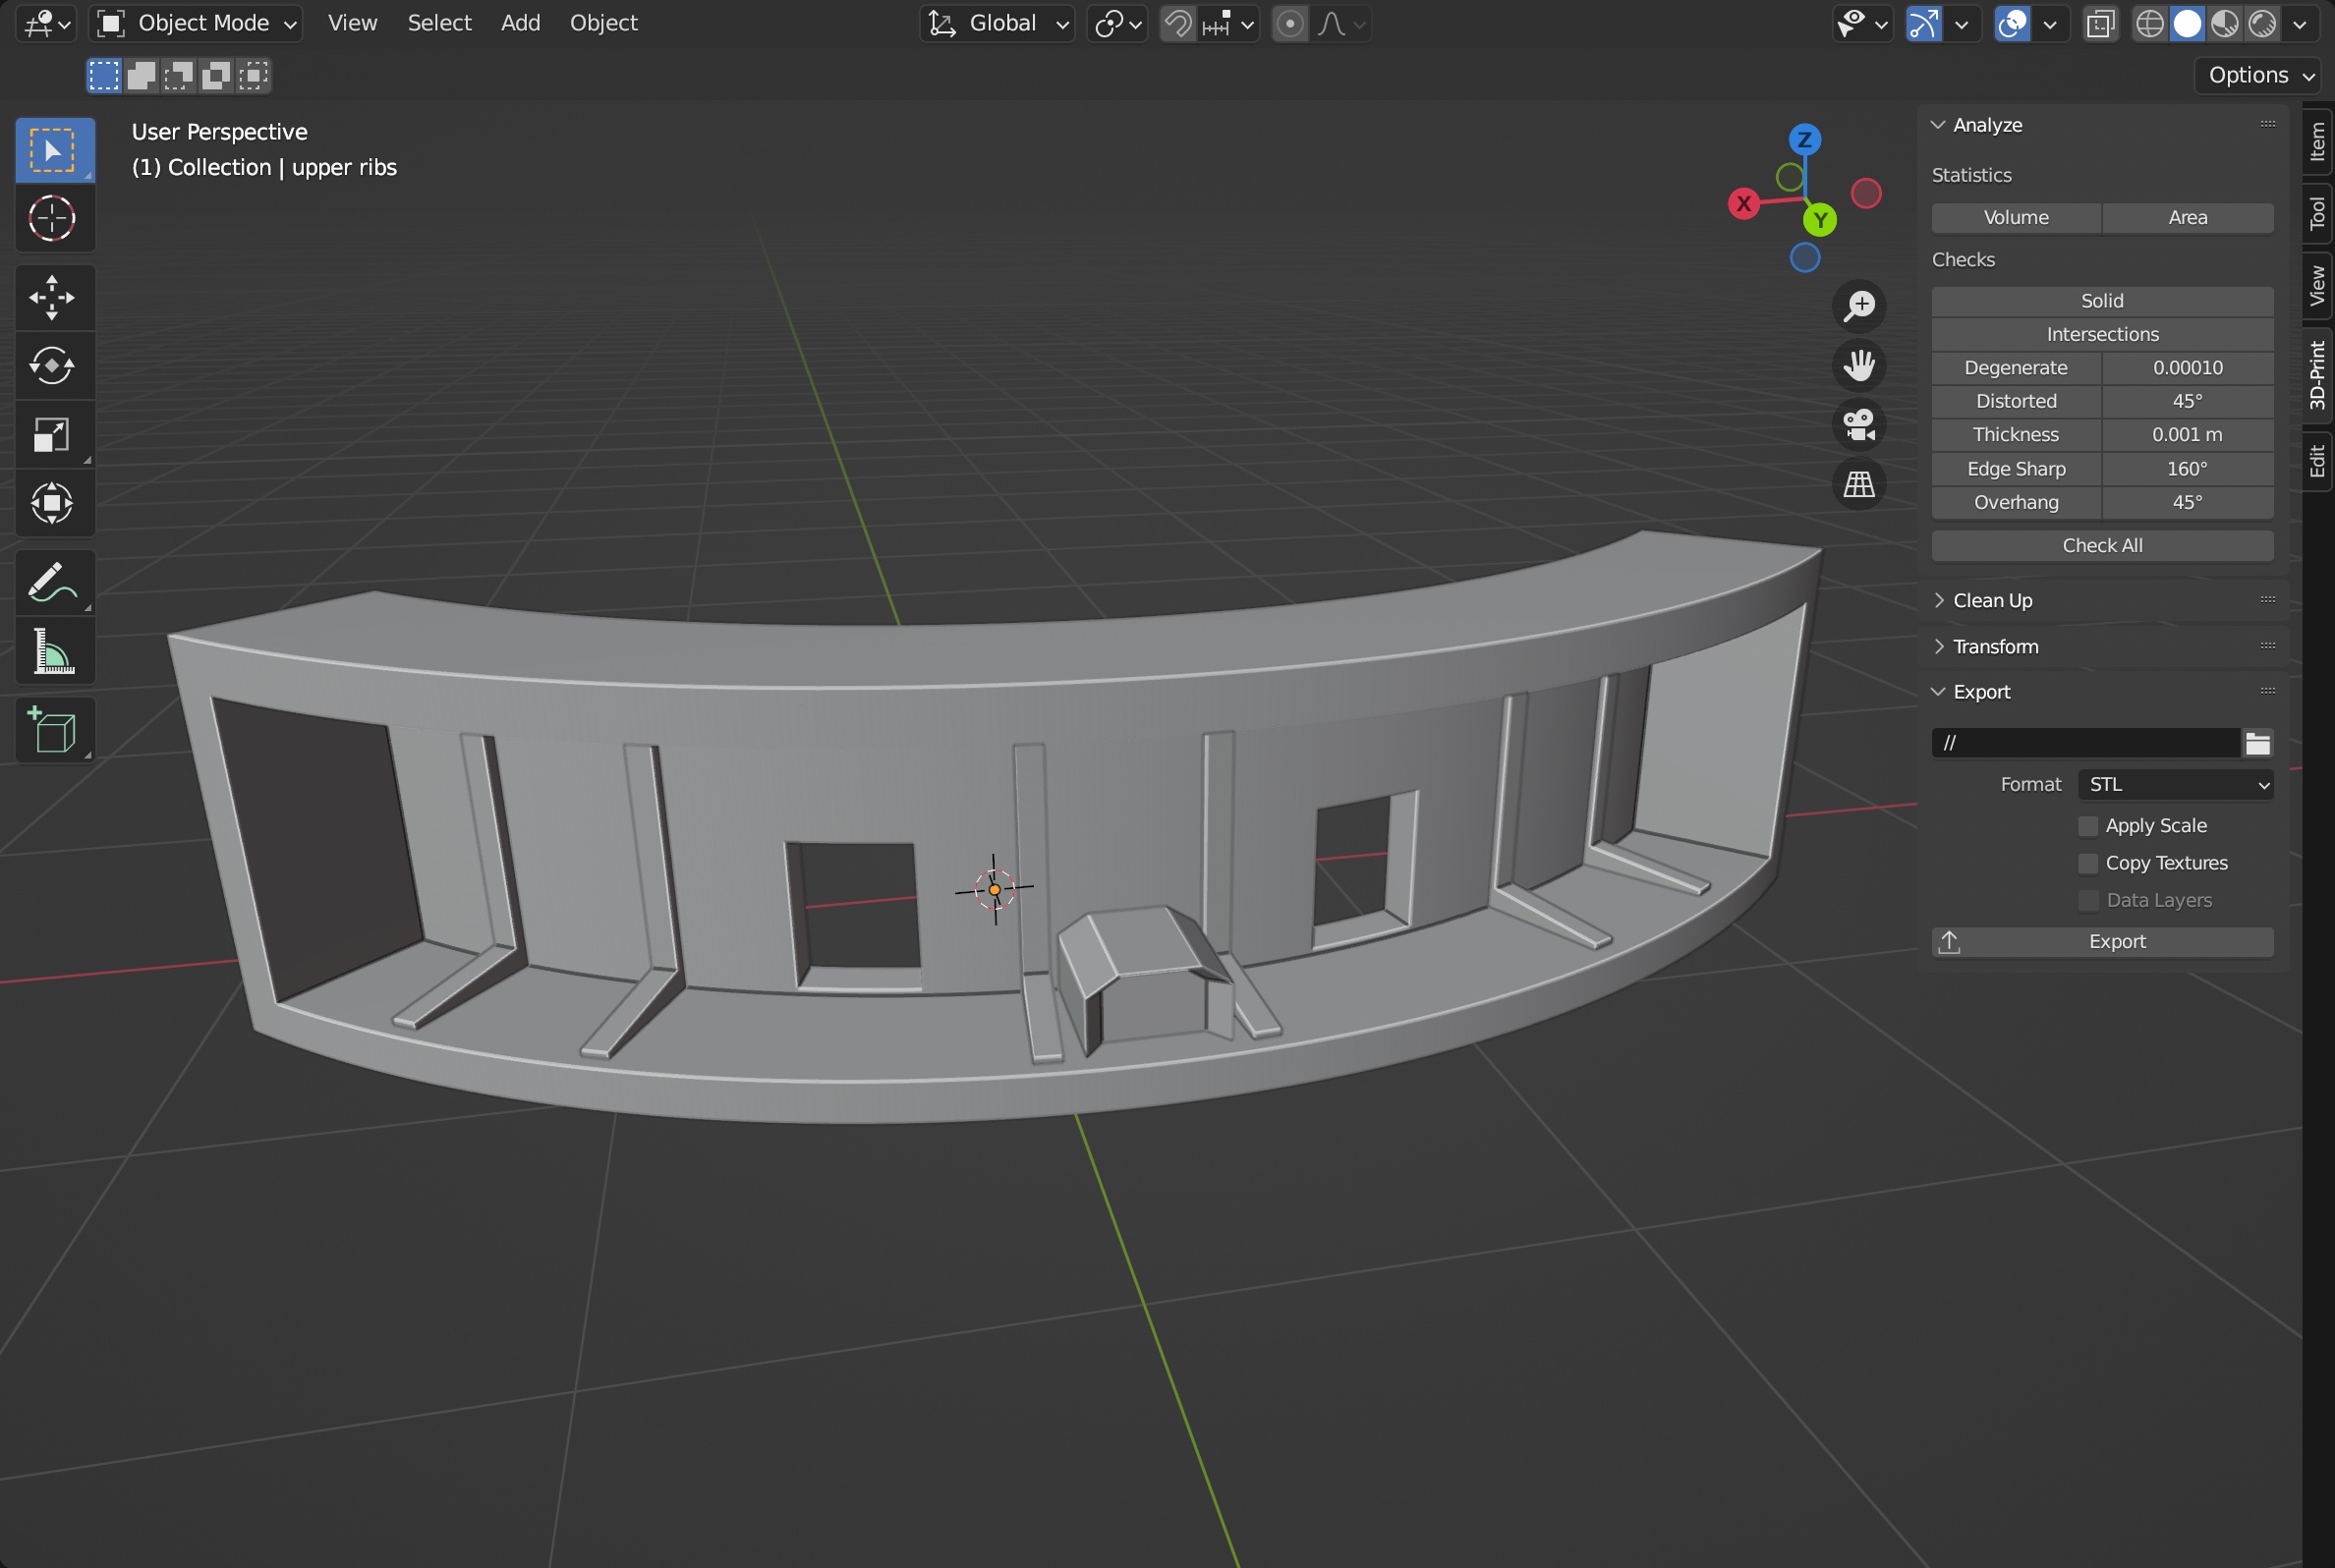The image size is (2335, 1568).
Task: Set selection mode to invert
Action: [215, 75]
